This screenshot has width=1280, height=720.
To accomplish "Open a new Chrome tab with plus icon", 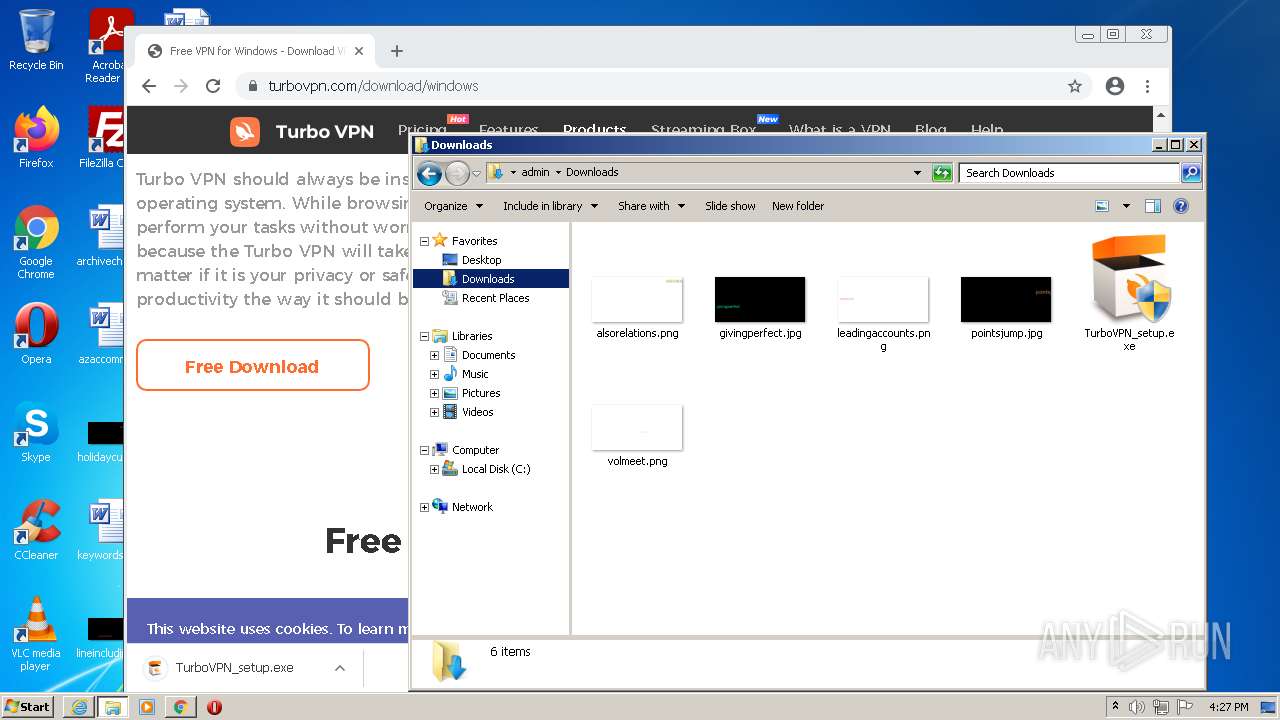I will 397,51.
